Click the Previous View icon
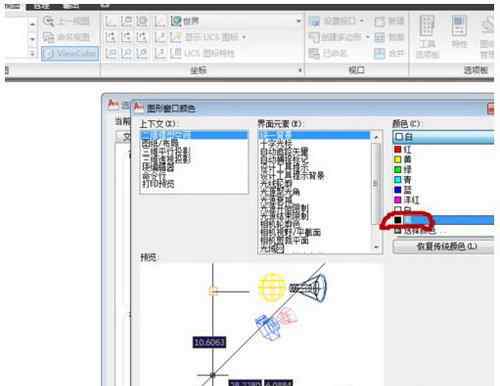Screen dimensions: 500x386 point(49,21)
